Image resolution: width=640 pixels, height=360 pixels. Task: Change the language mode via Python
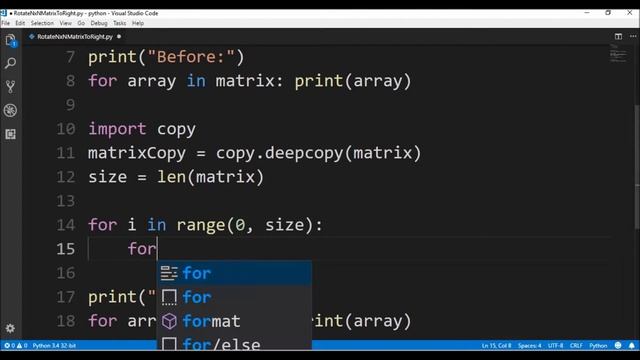click(x=598, y=346)
